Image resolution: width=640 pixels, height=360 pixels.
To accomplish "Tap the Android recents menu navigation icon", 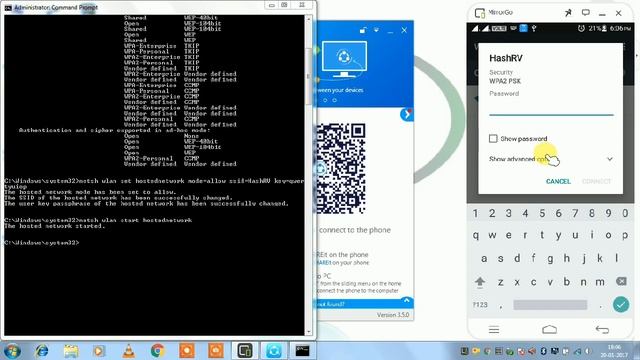I will click(494, 329).
